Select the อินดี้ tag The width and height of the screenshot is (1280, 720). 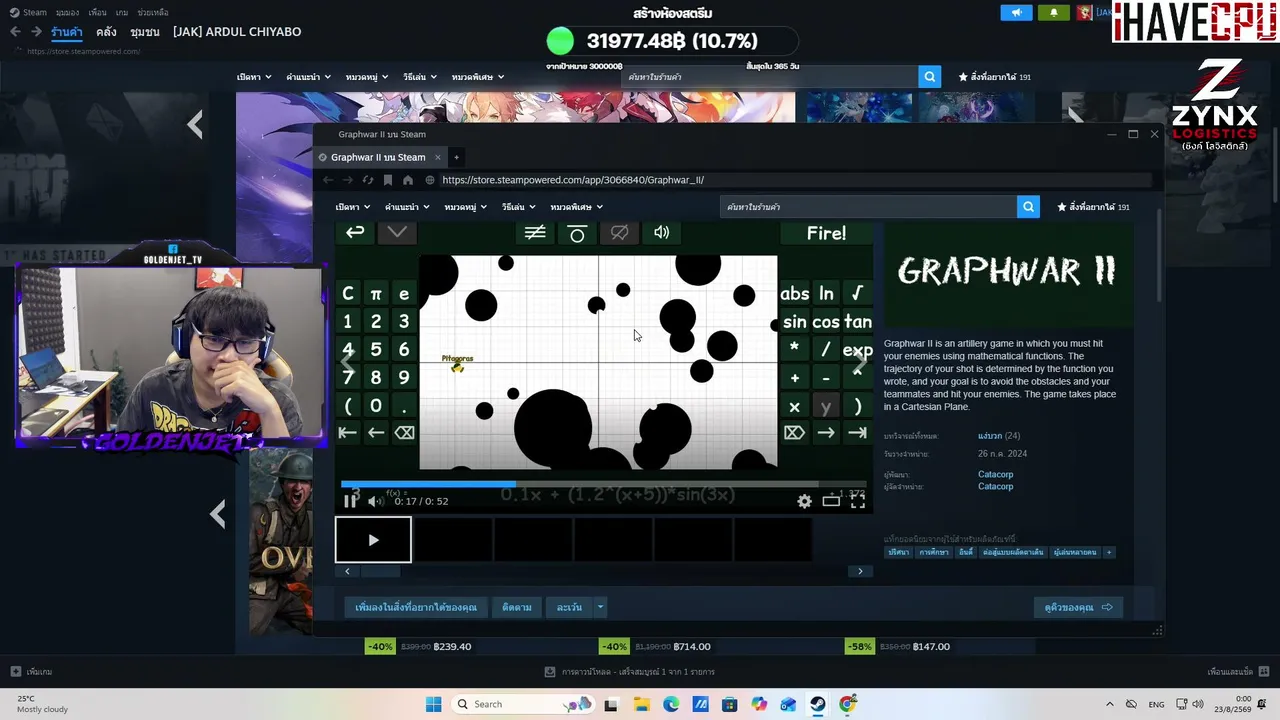(966, 552)
